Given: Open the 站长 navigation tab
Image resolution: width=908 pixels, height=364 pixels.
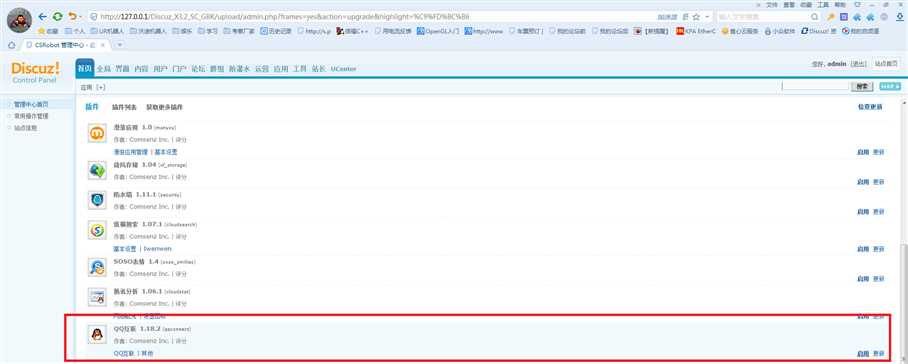Looking at the screenshot, I should (x=318, y=68).
